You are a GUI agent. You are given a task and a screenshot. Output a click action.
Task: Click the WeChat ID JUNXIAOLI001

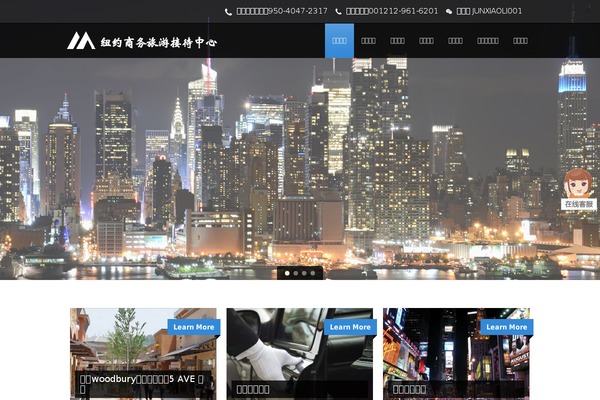(497, 11)
